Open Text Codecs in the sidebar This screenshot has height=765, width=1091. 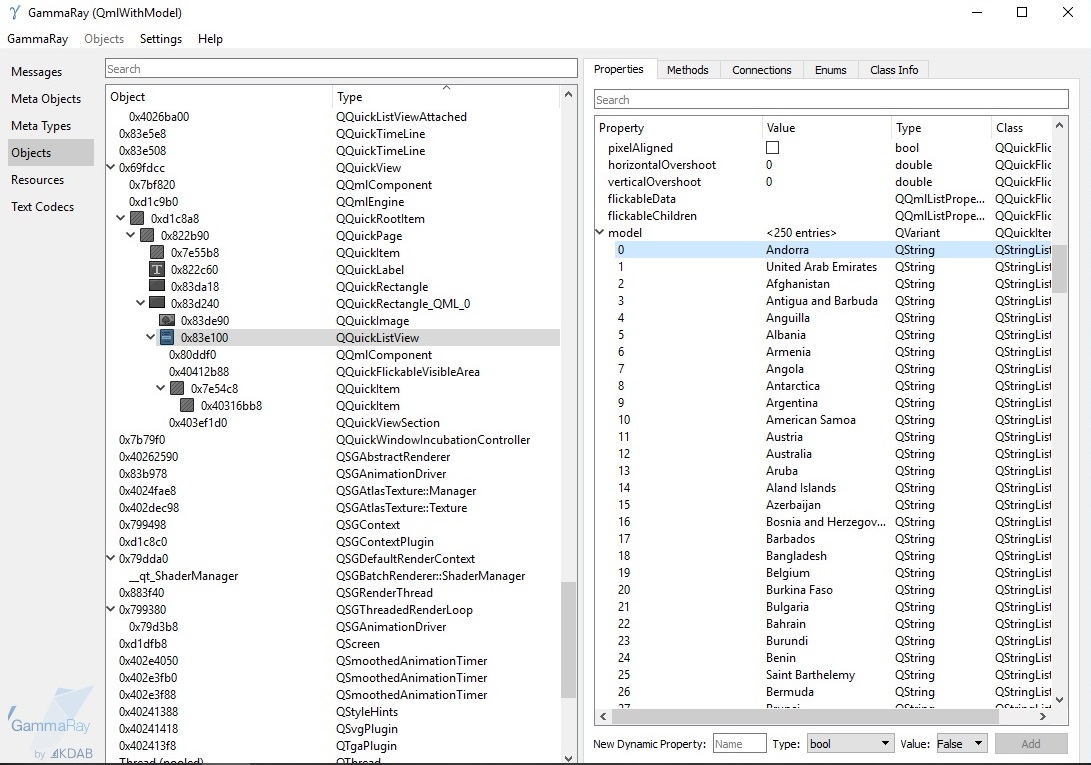tap(42, 207)
